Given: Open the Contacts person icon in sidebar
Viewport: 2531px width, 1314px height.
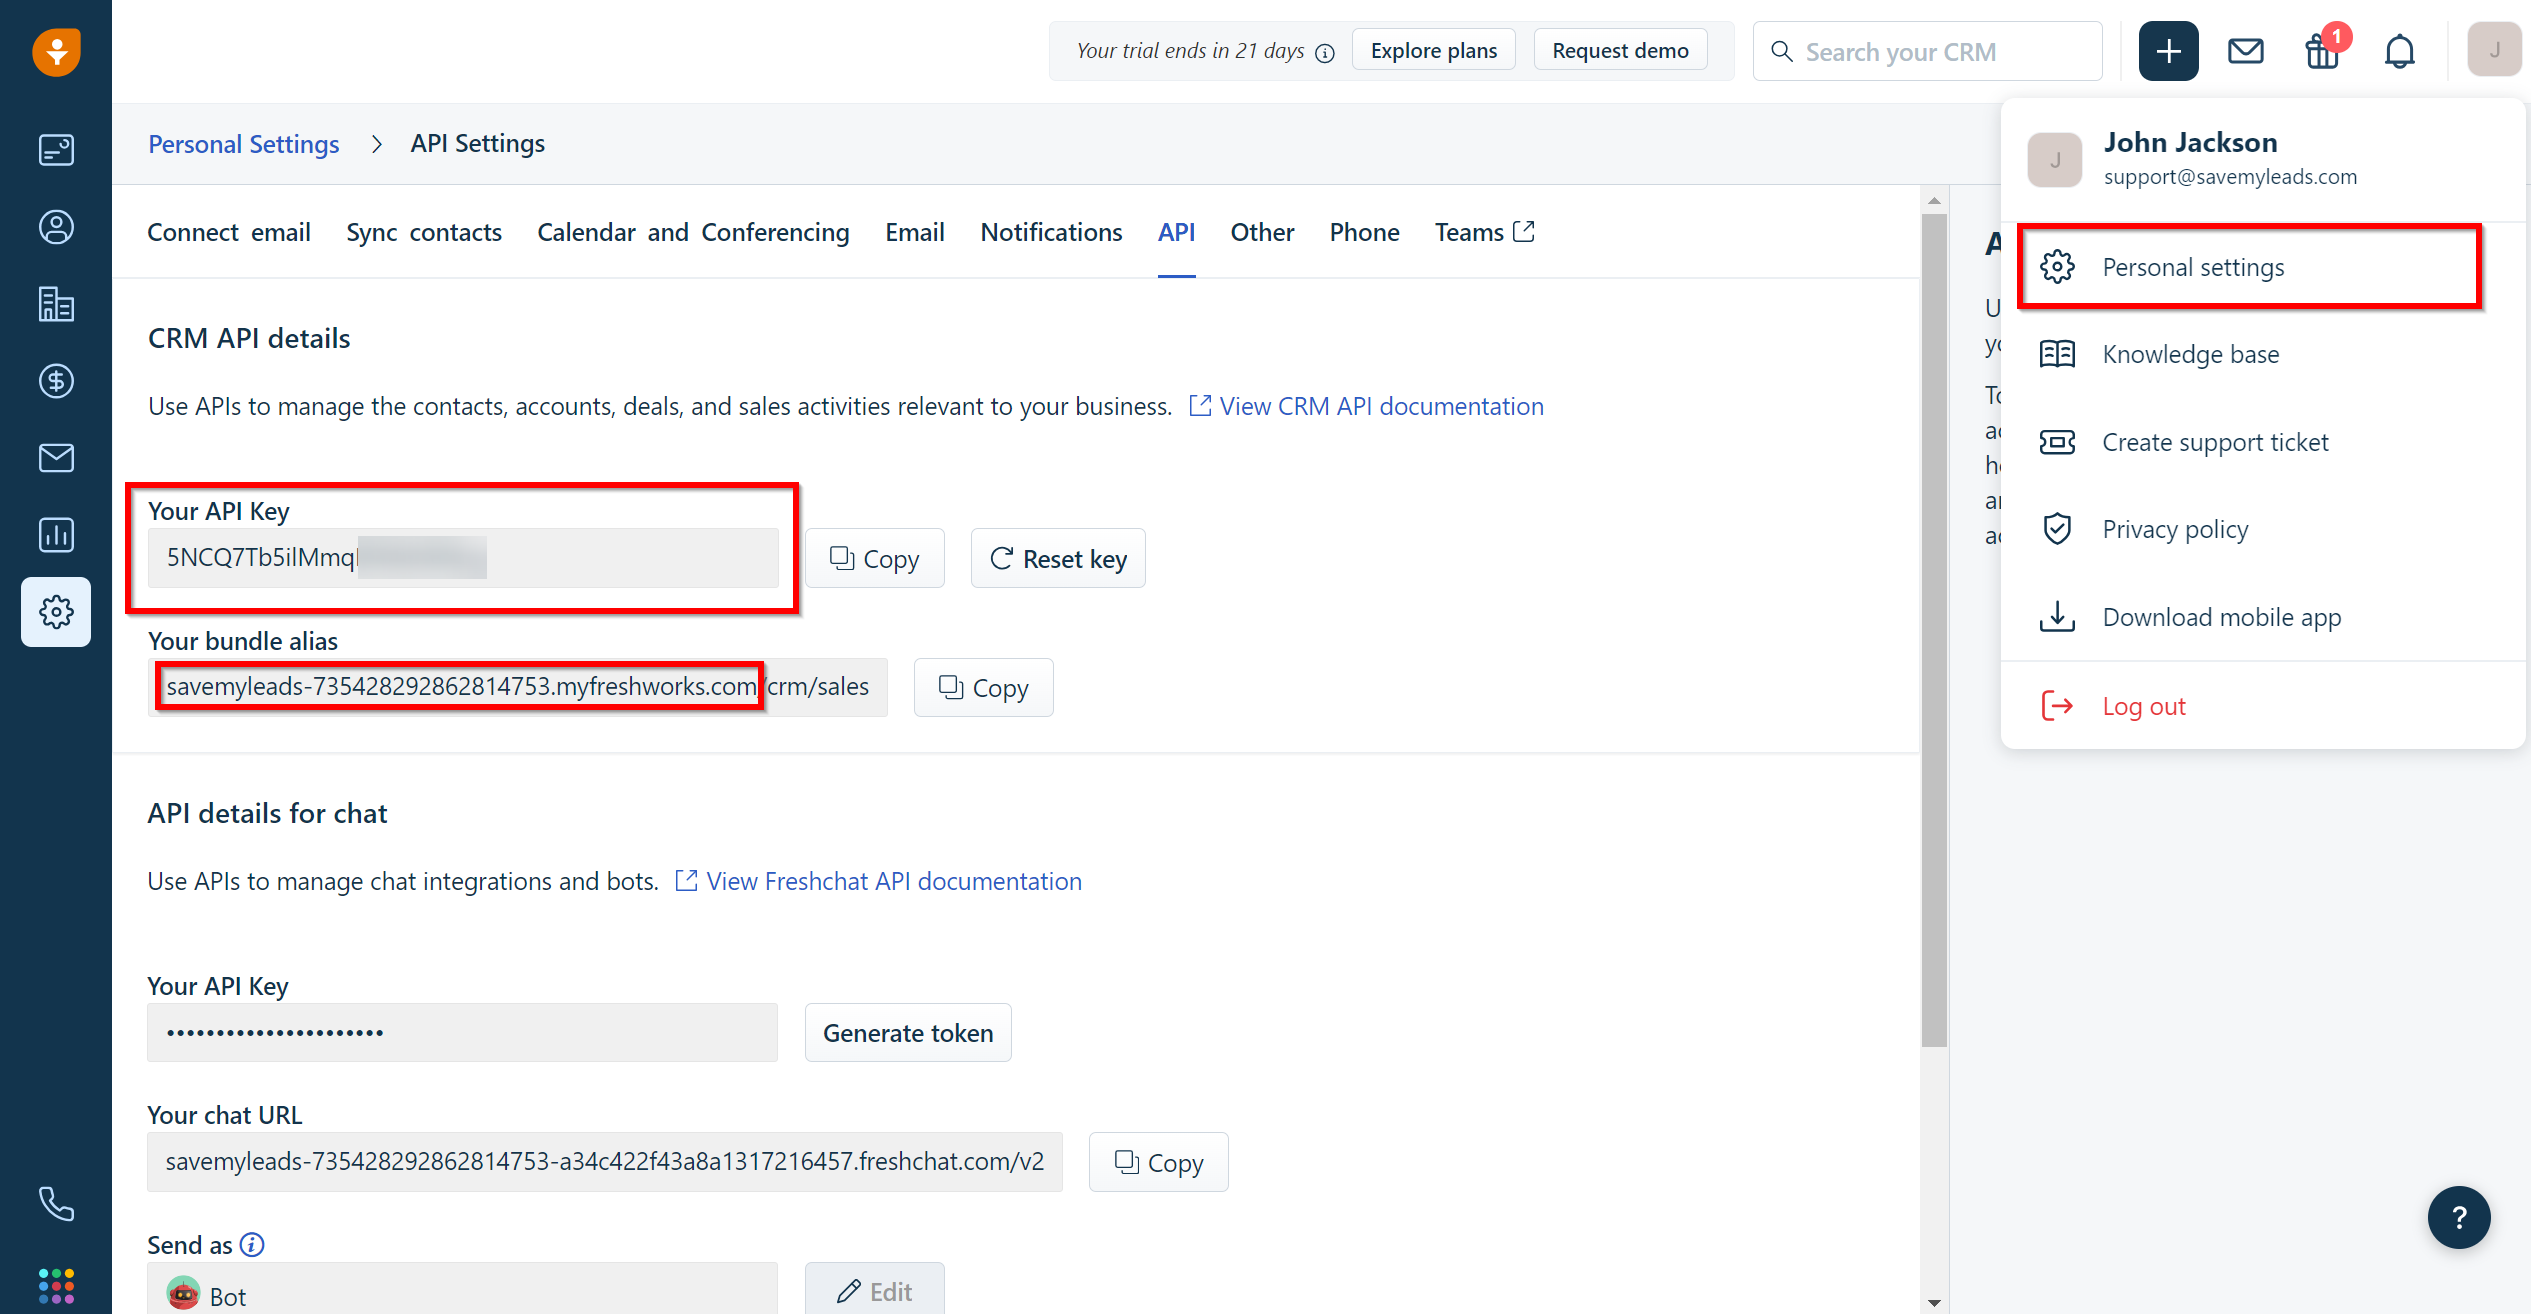Looking at the screenshot, I should point(56,227).
